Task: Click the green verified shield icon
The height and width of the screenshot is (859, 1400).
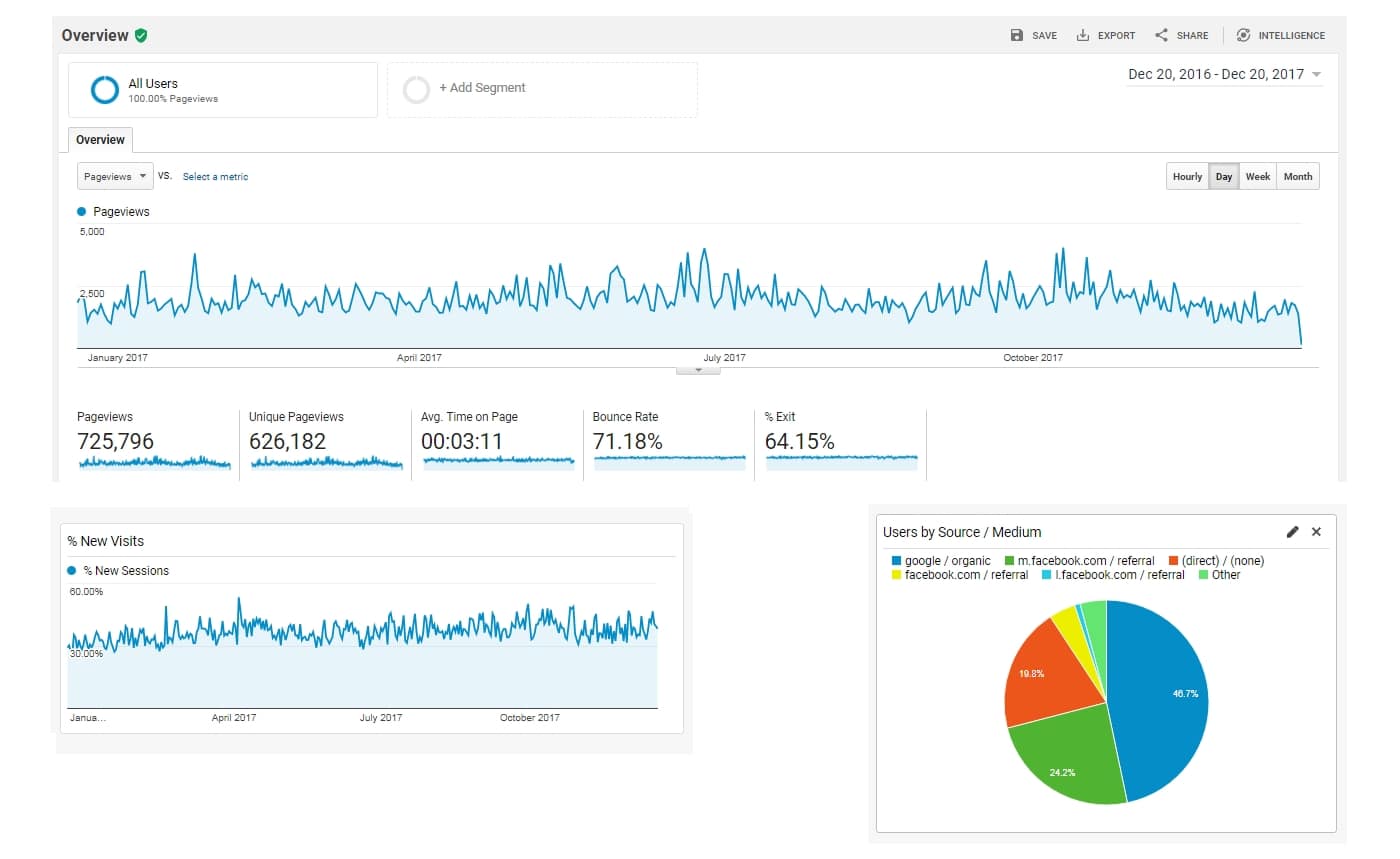Action: pyautogui.click(x=141, y=35)
